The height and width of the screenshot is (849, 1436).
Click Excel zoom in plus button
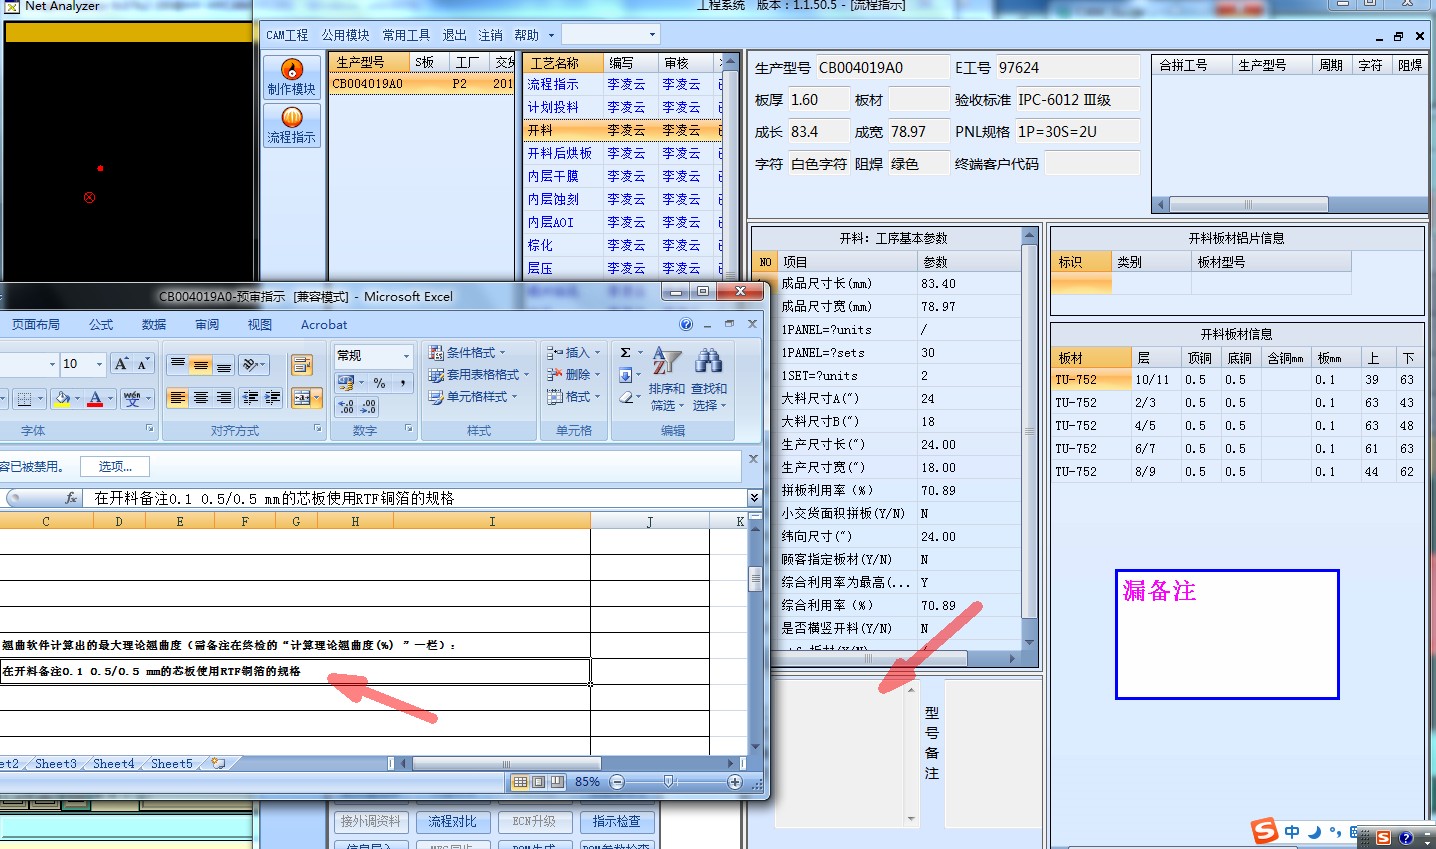(x=735, y=782)
